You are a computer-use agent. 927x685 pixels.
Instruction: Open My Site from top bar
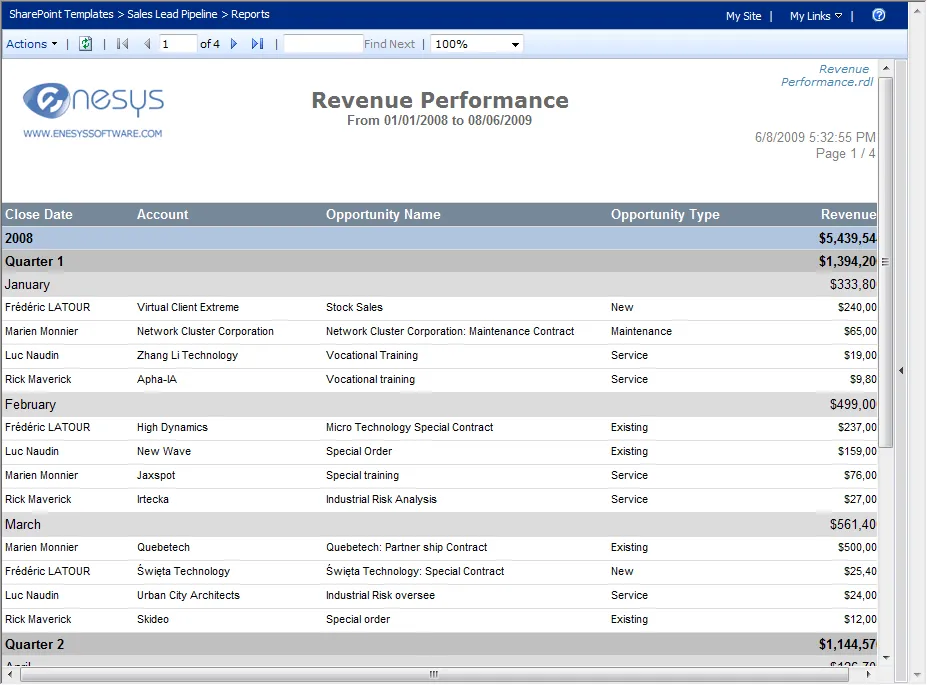coord(743,16)
